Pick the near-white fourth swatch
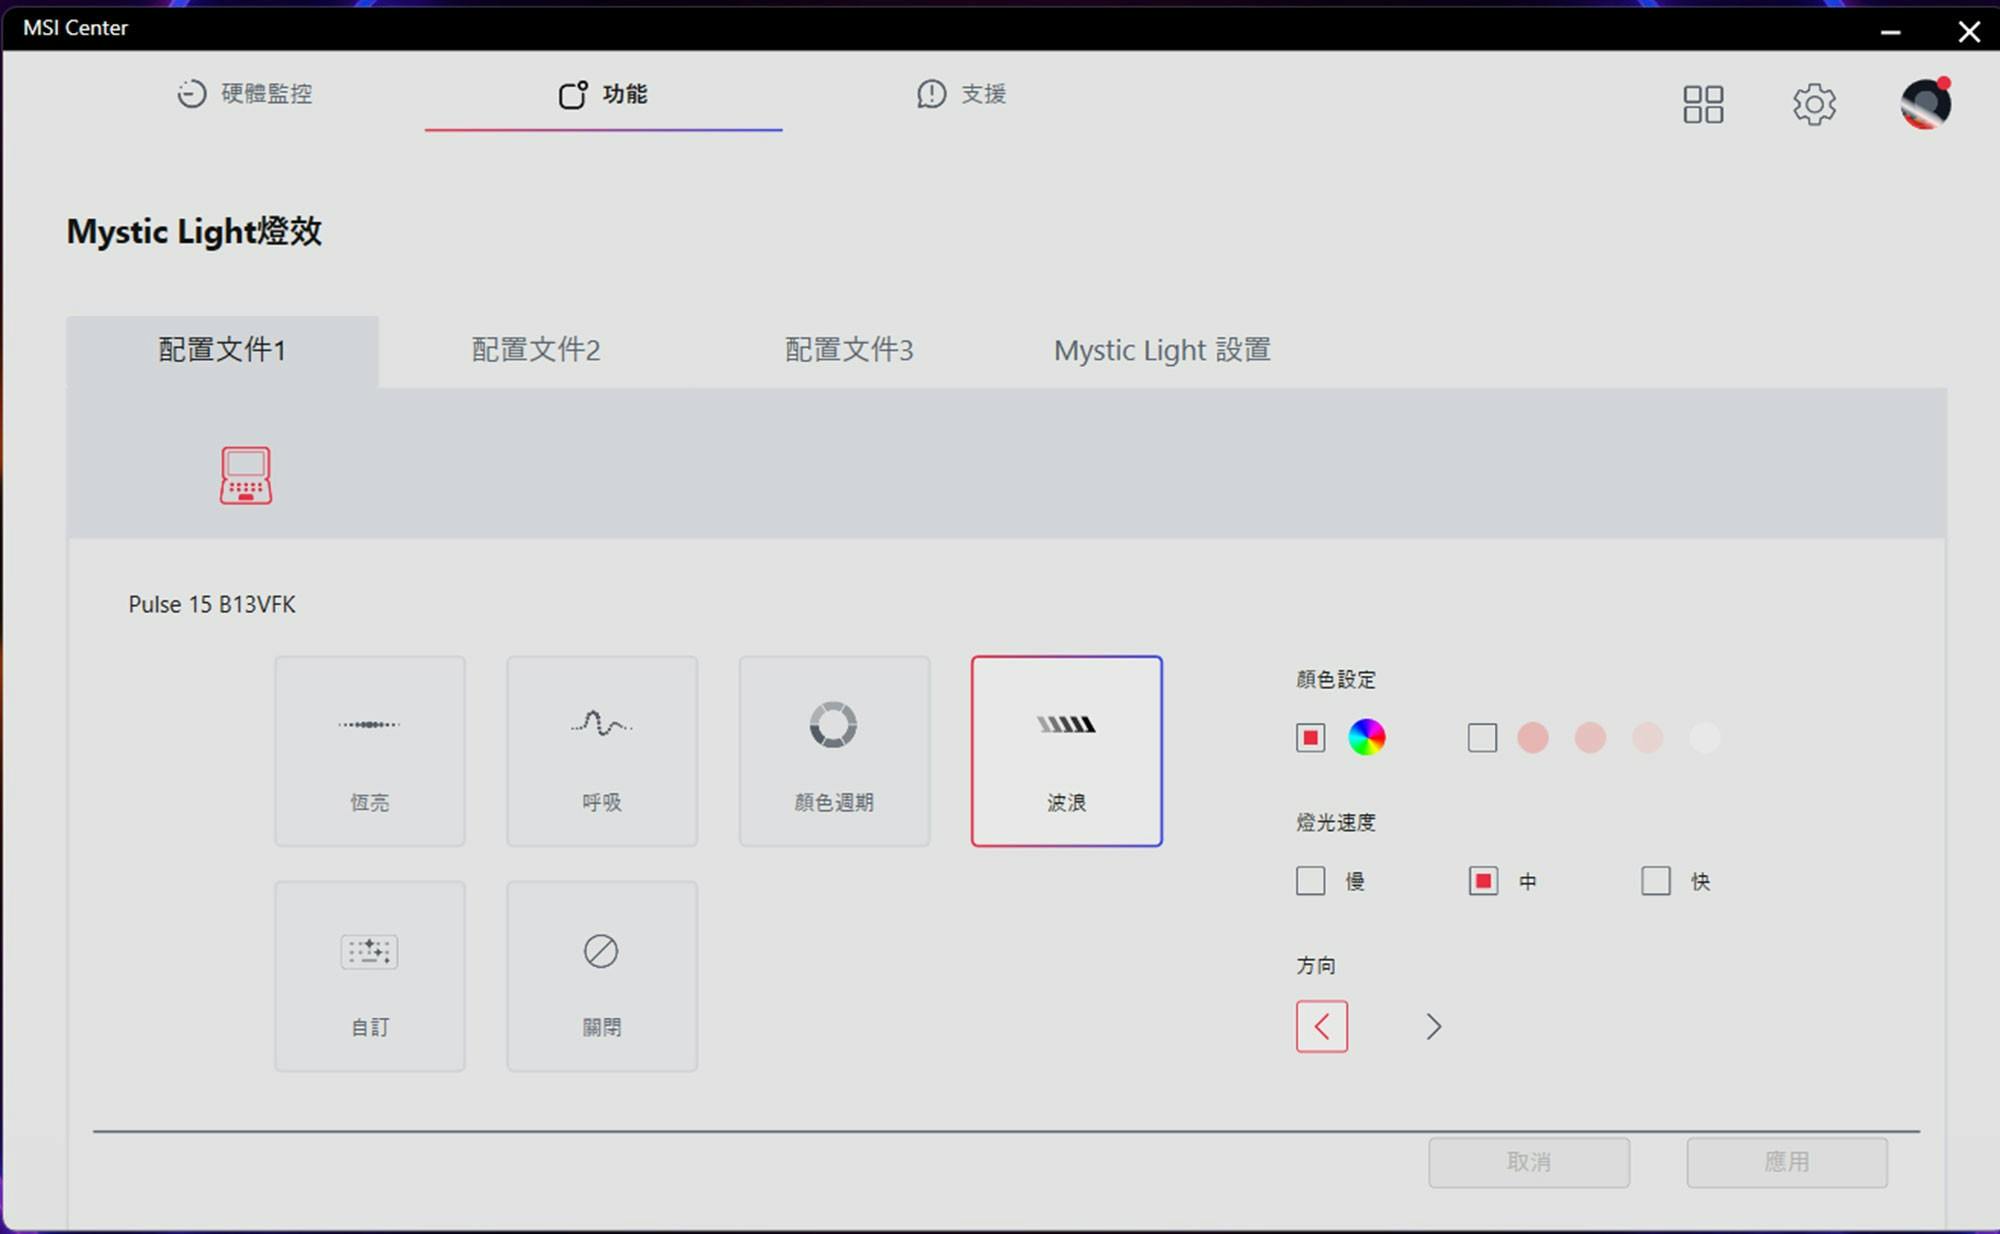Image resolution: width=2000 pixels, height=1234 pixels. click(1705, 738)
